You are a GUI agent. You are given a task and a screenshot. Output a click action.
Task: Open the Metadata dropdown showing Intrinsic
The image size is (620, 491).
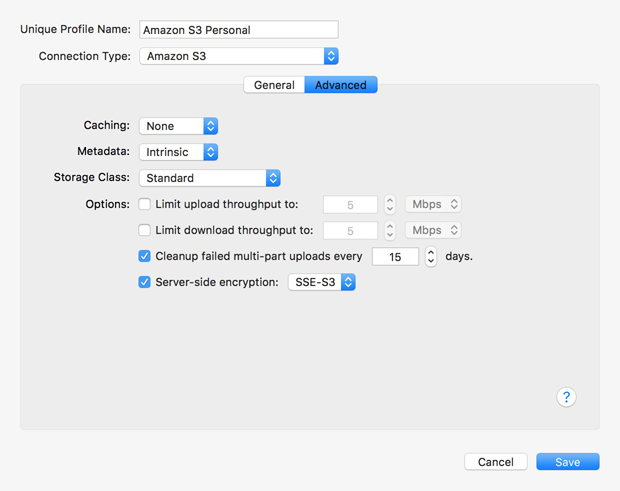point(178,152)
